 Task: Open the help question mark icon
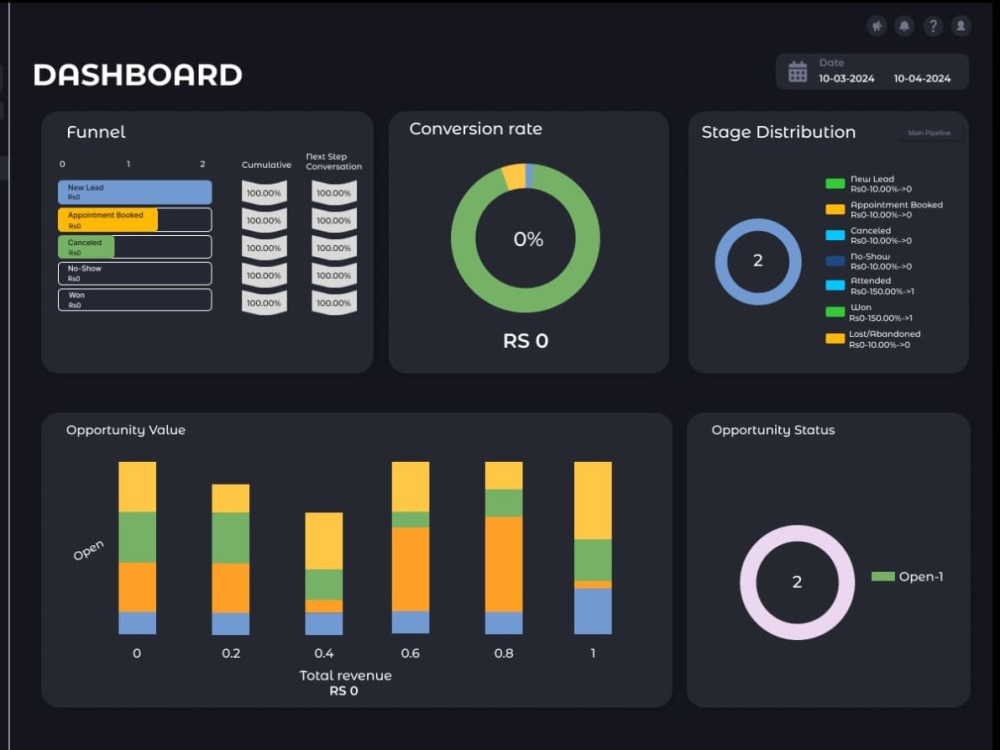coord(933,26)
